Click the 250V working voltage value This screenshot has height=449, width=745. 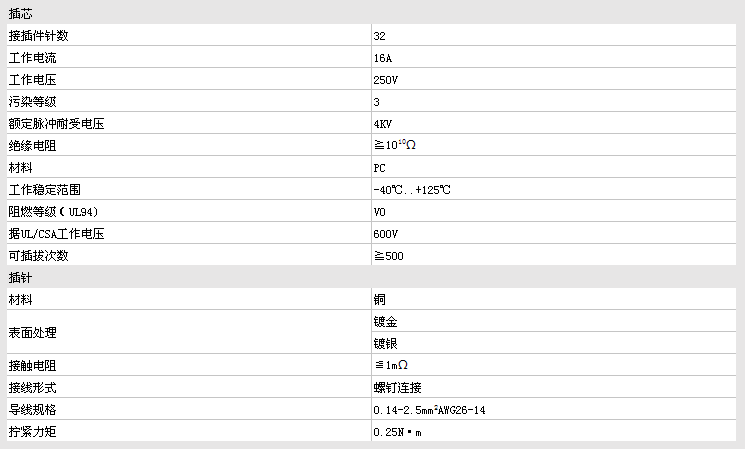(385, 80)
